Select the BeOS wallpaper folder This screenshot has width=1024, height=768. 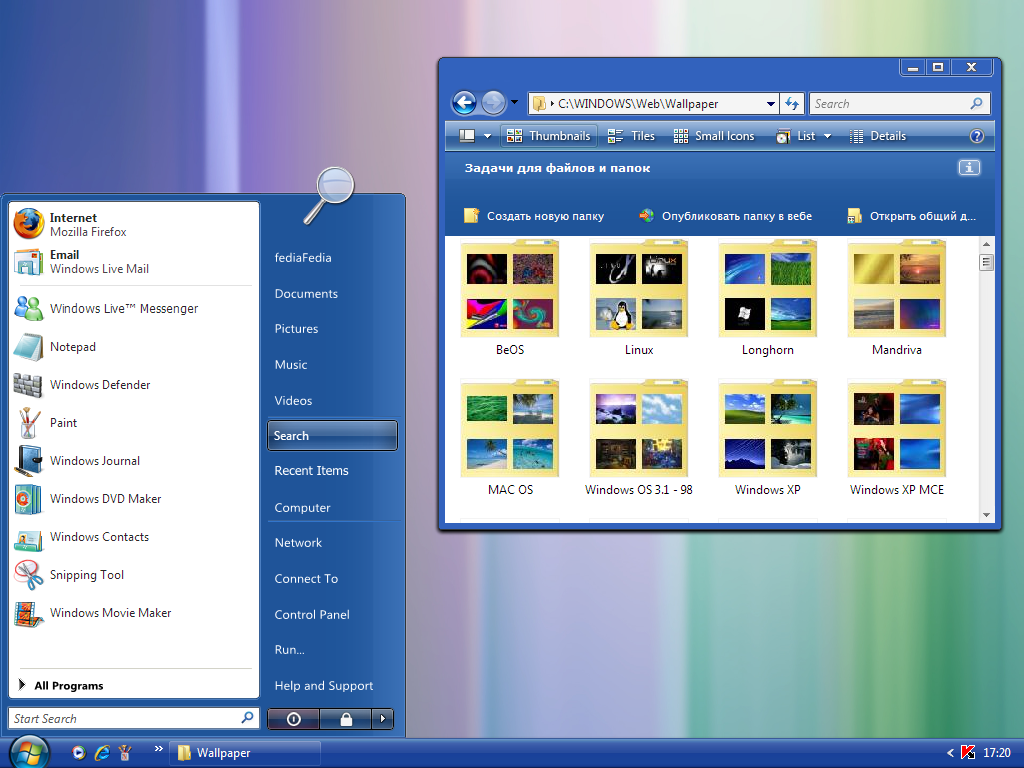point(509,298)
